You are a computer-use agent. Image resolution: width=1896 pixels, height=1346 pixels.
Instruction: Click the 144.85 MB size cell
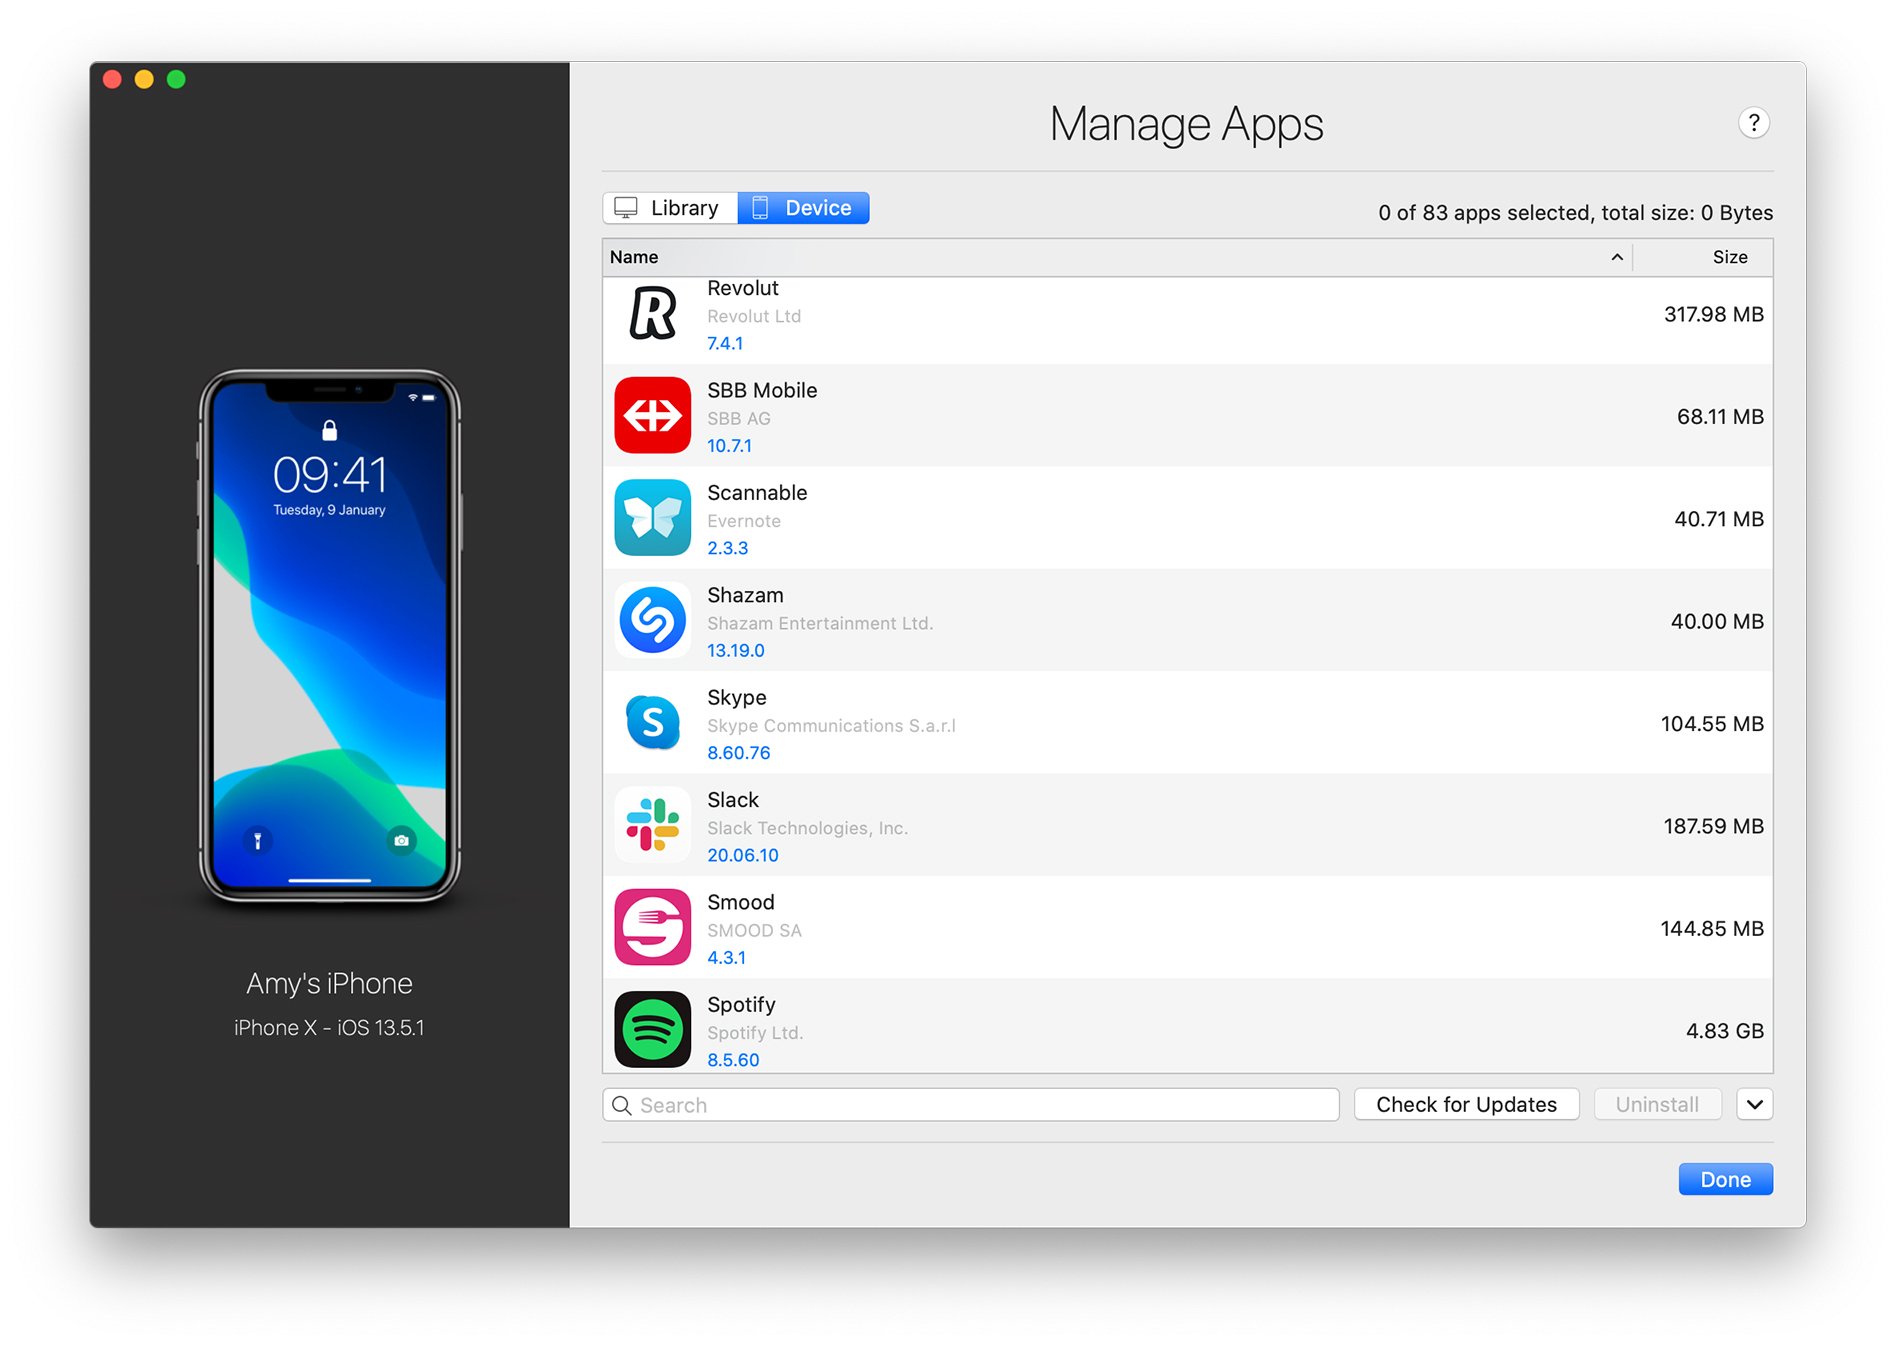pyautogui.click(x=1712, y=928)
